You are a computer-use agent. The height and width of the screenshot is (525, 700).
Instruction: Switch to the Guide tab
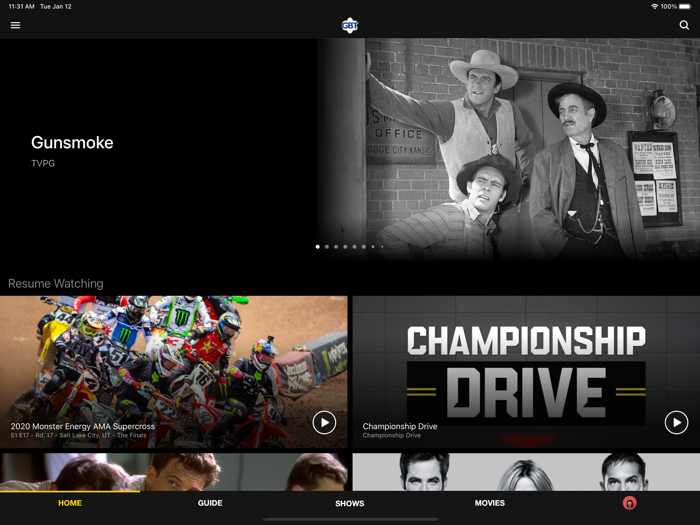210,503
